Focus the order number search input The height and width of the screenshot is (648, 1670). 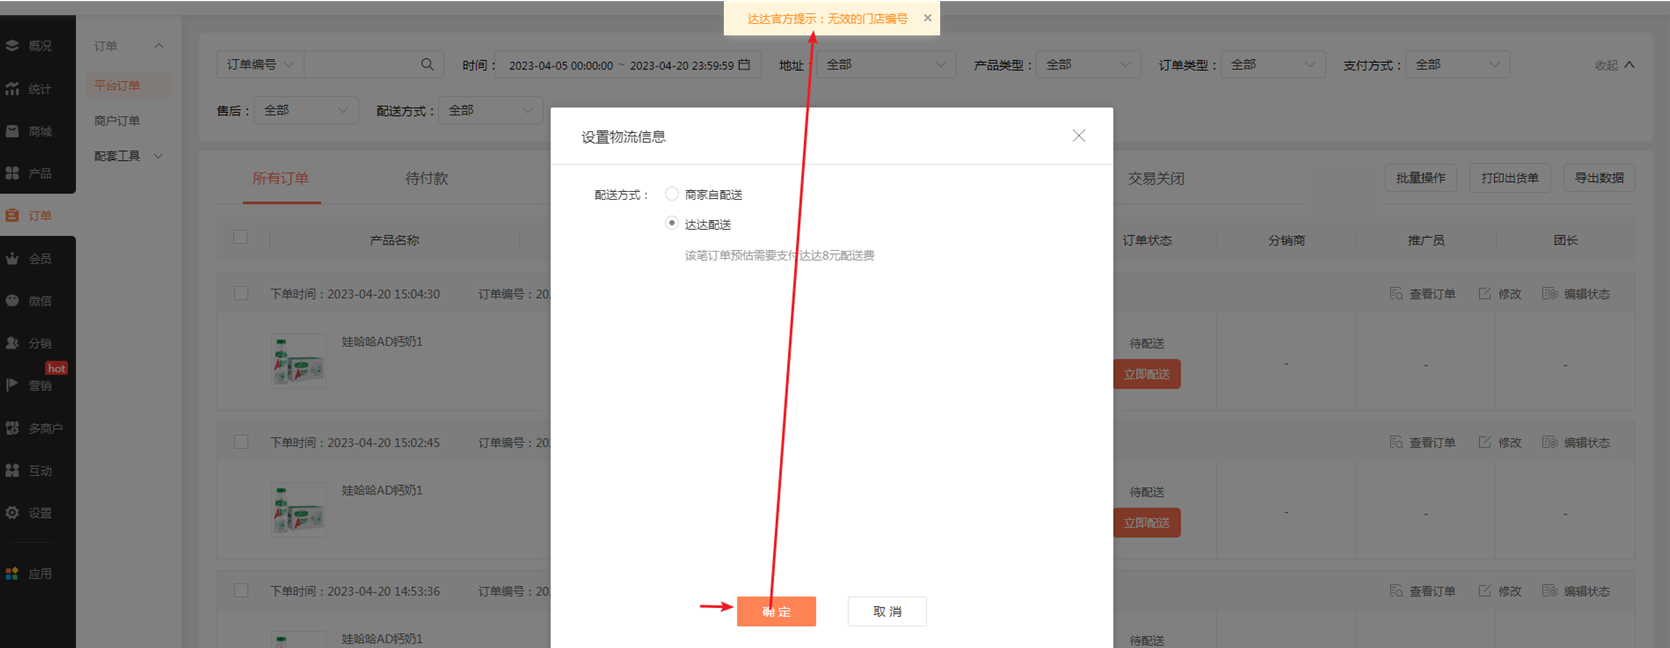tap(361, 64)
